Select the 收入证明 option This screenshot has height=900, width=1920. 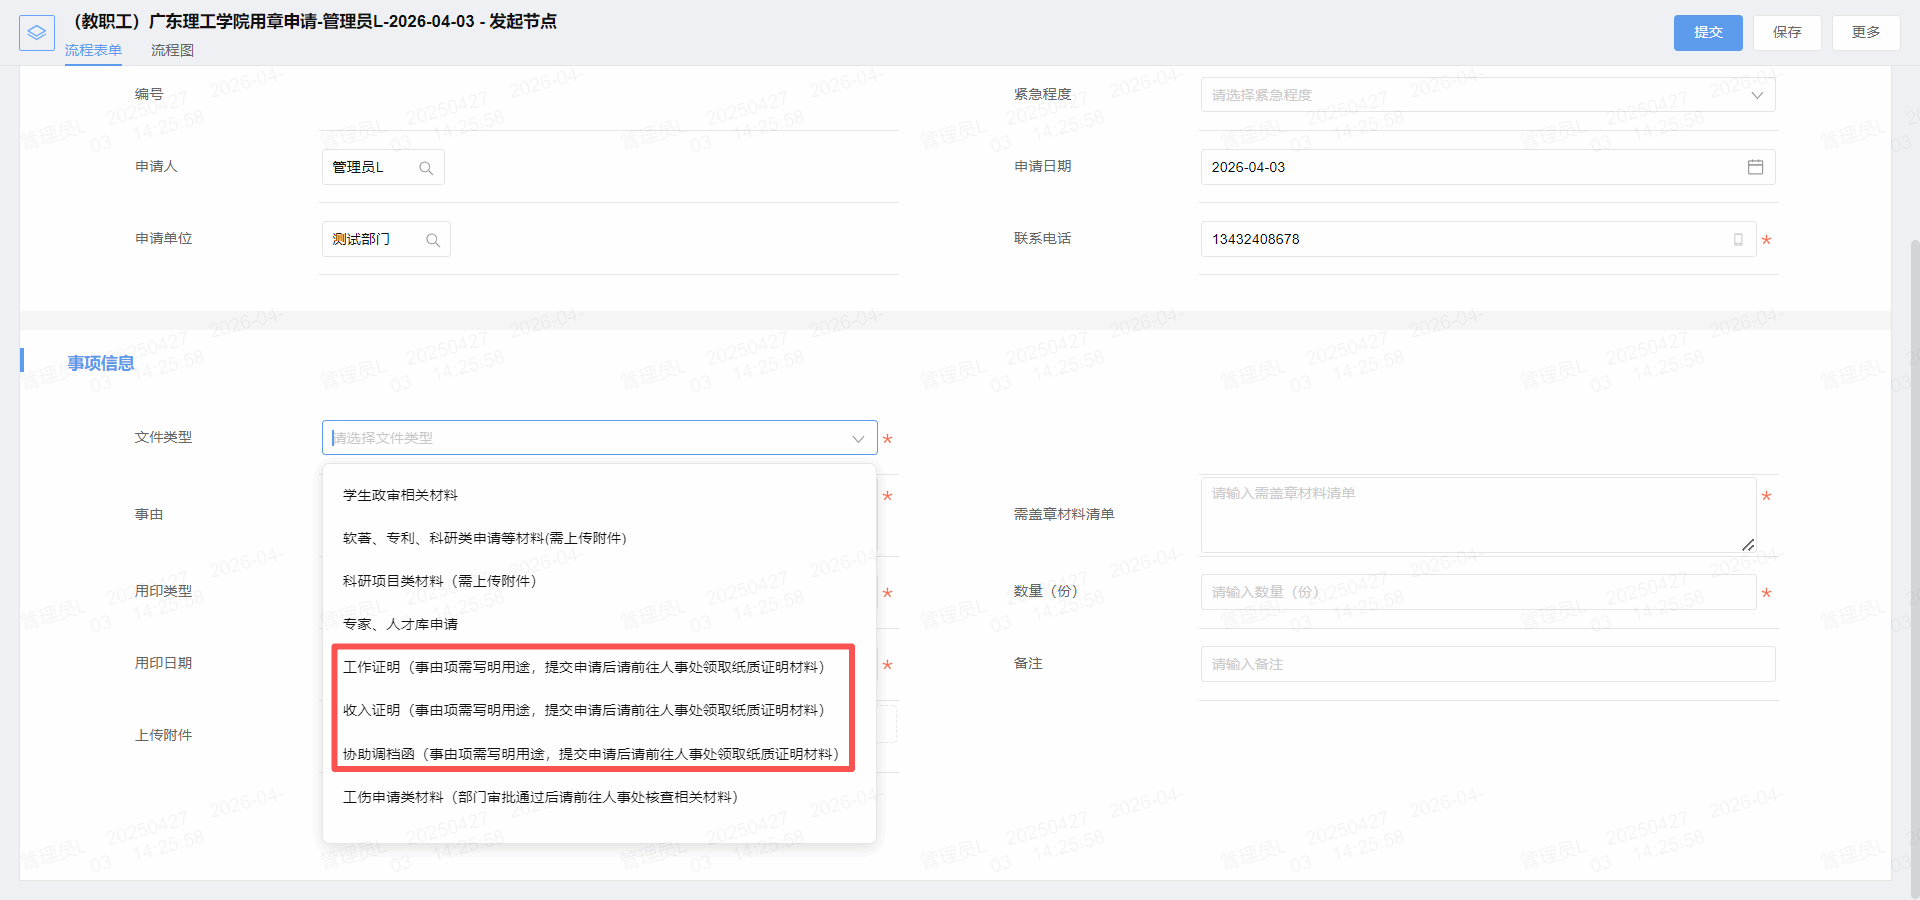click(x=599, y=710)
